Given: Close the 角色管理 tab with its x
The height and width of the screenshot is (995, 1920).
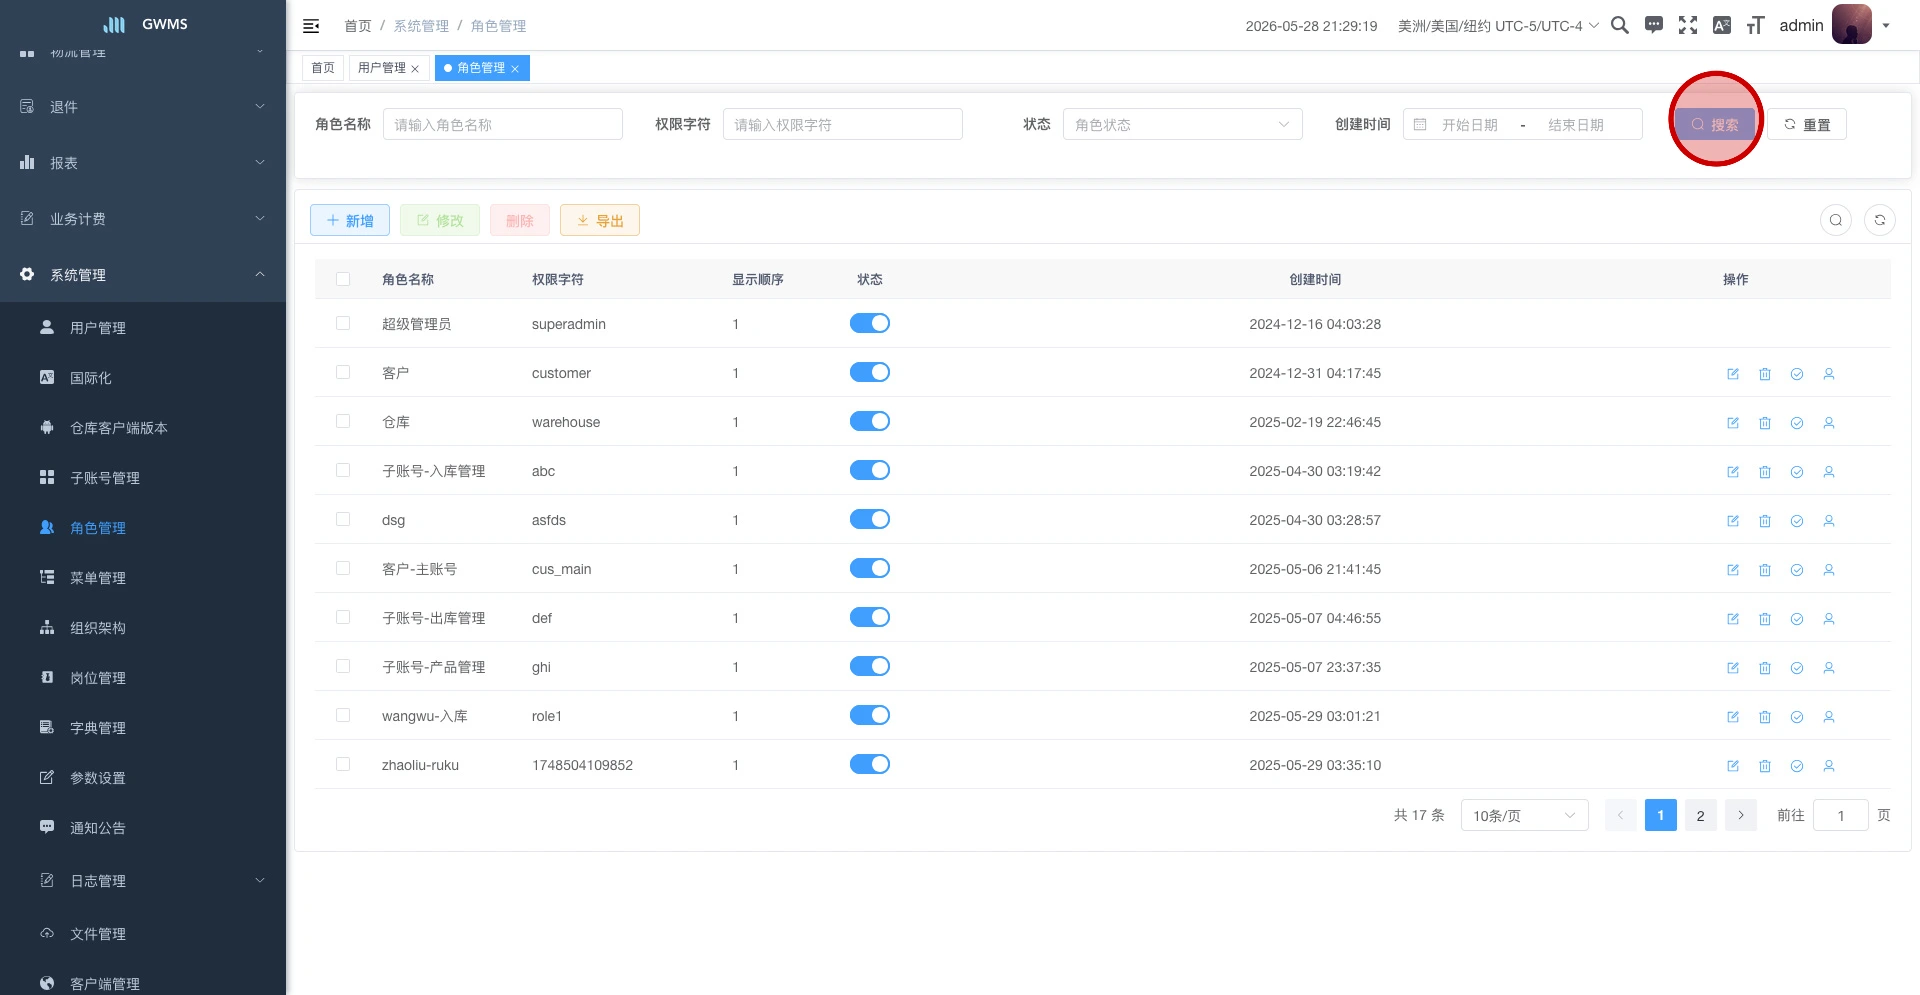Looking at the screenshot, I should tap(515, 69).
